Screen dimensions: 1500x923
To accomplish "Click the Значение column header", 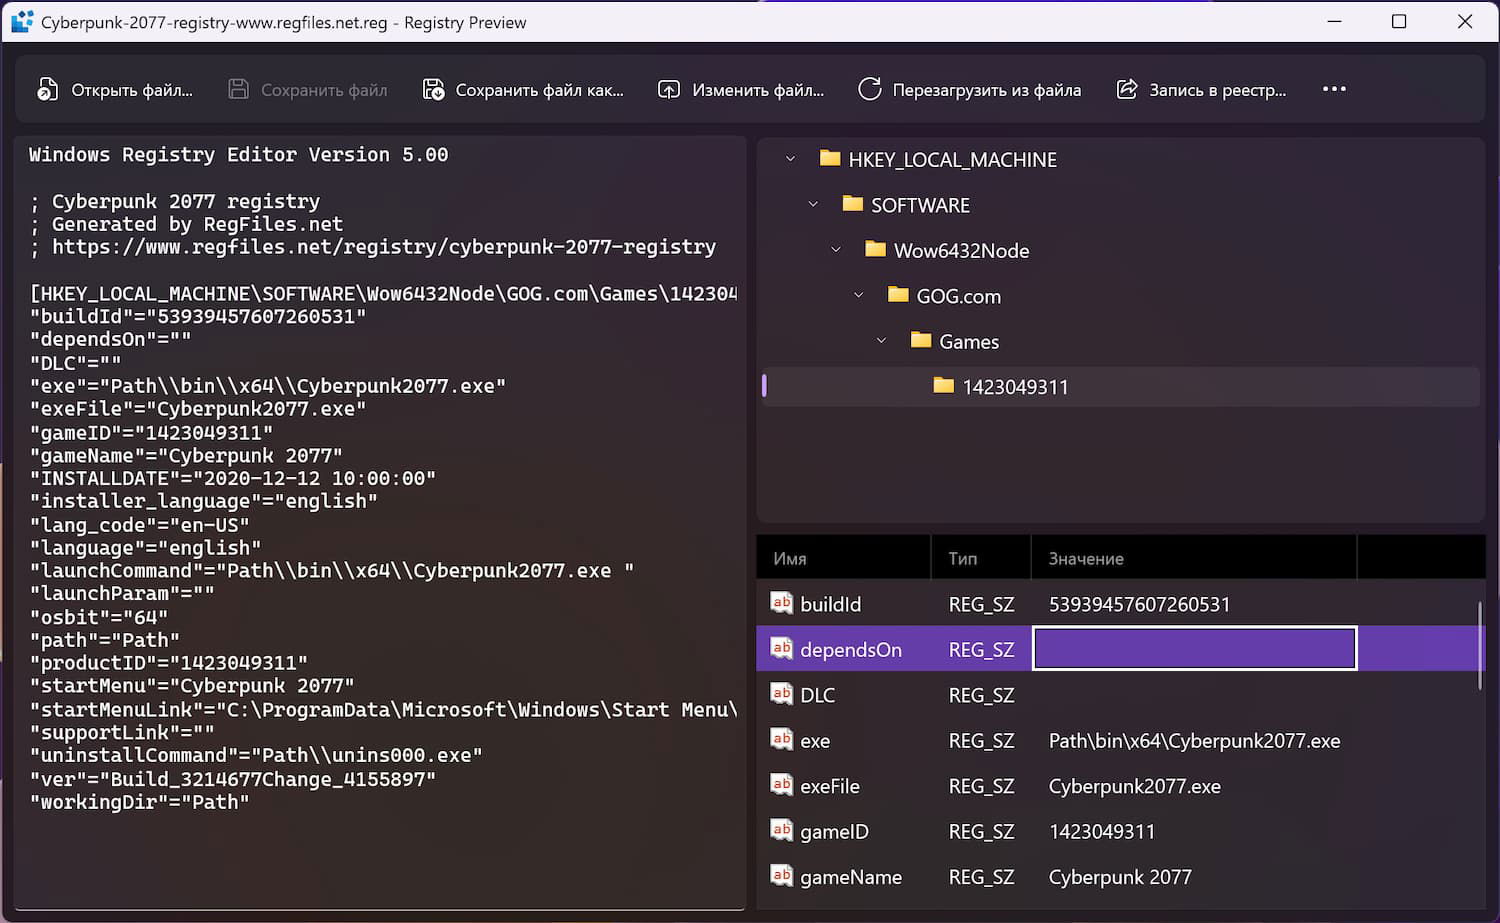I will pos(1086,559).
